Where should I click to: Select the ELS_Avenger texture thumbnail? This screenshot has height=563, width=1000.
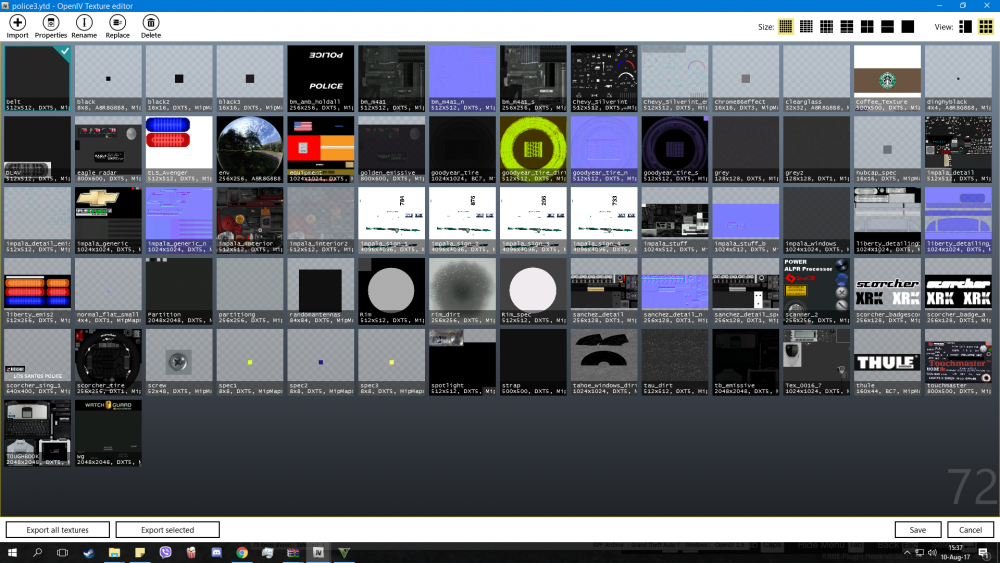point(179,147)
